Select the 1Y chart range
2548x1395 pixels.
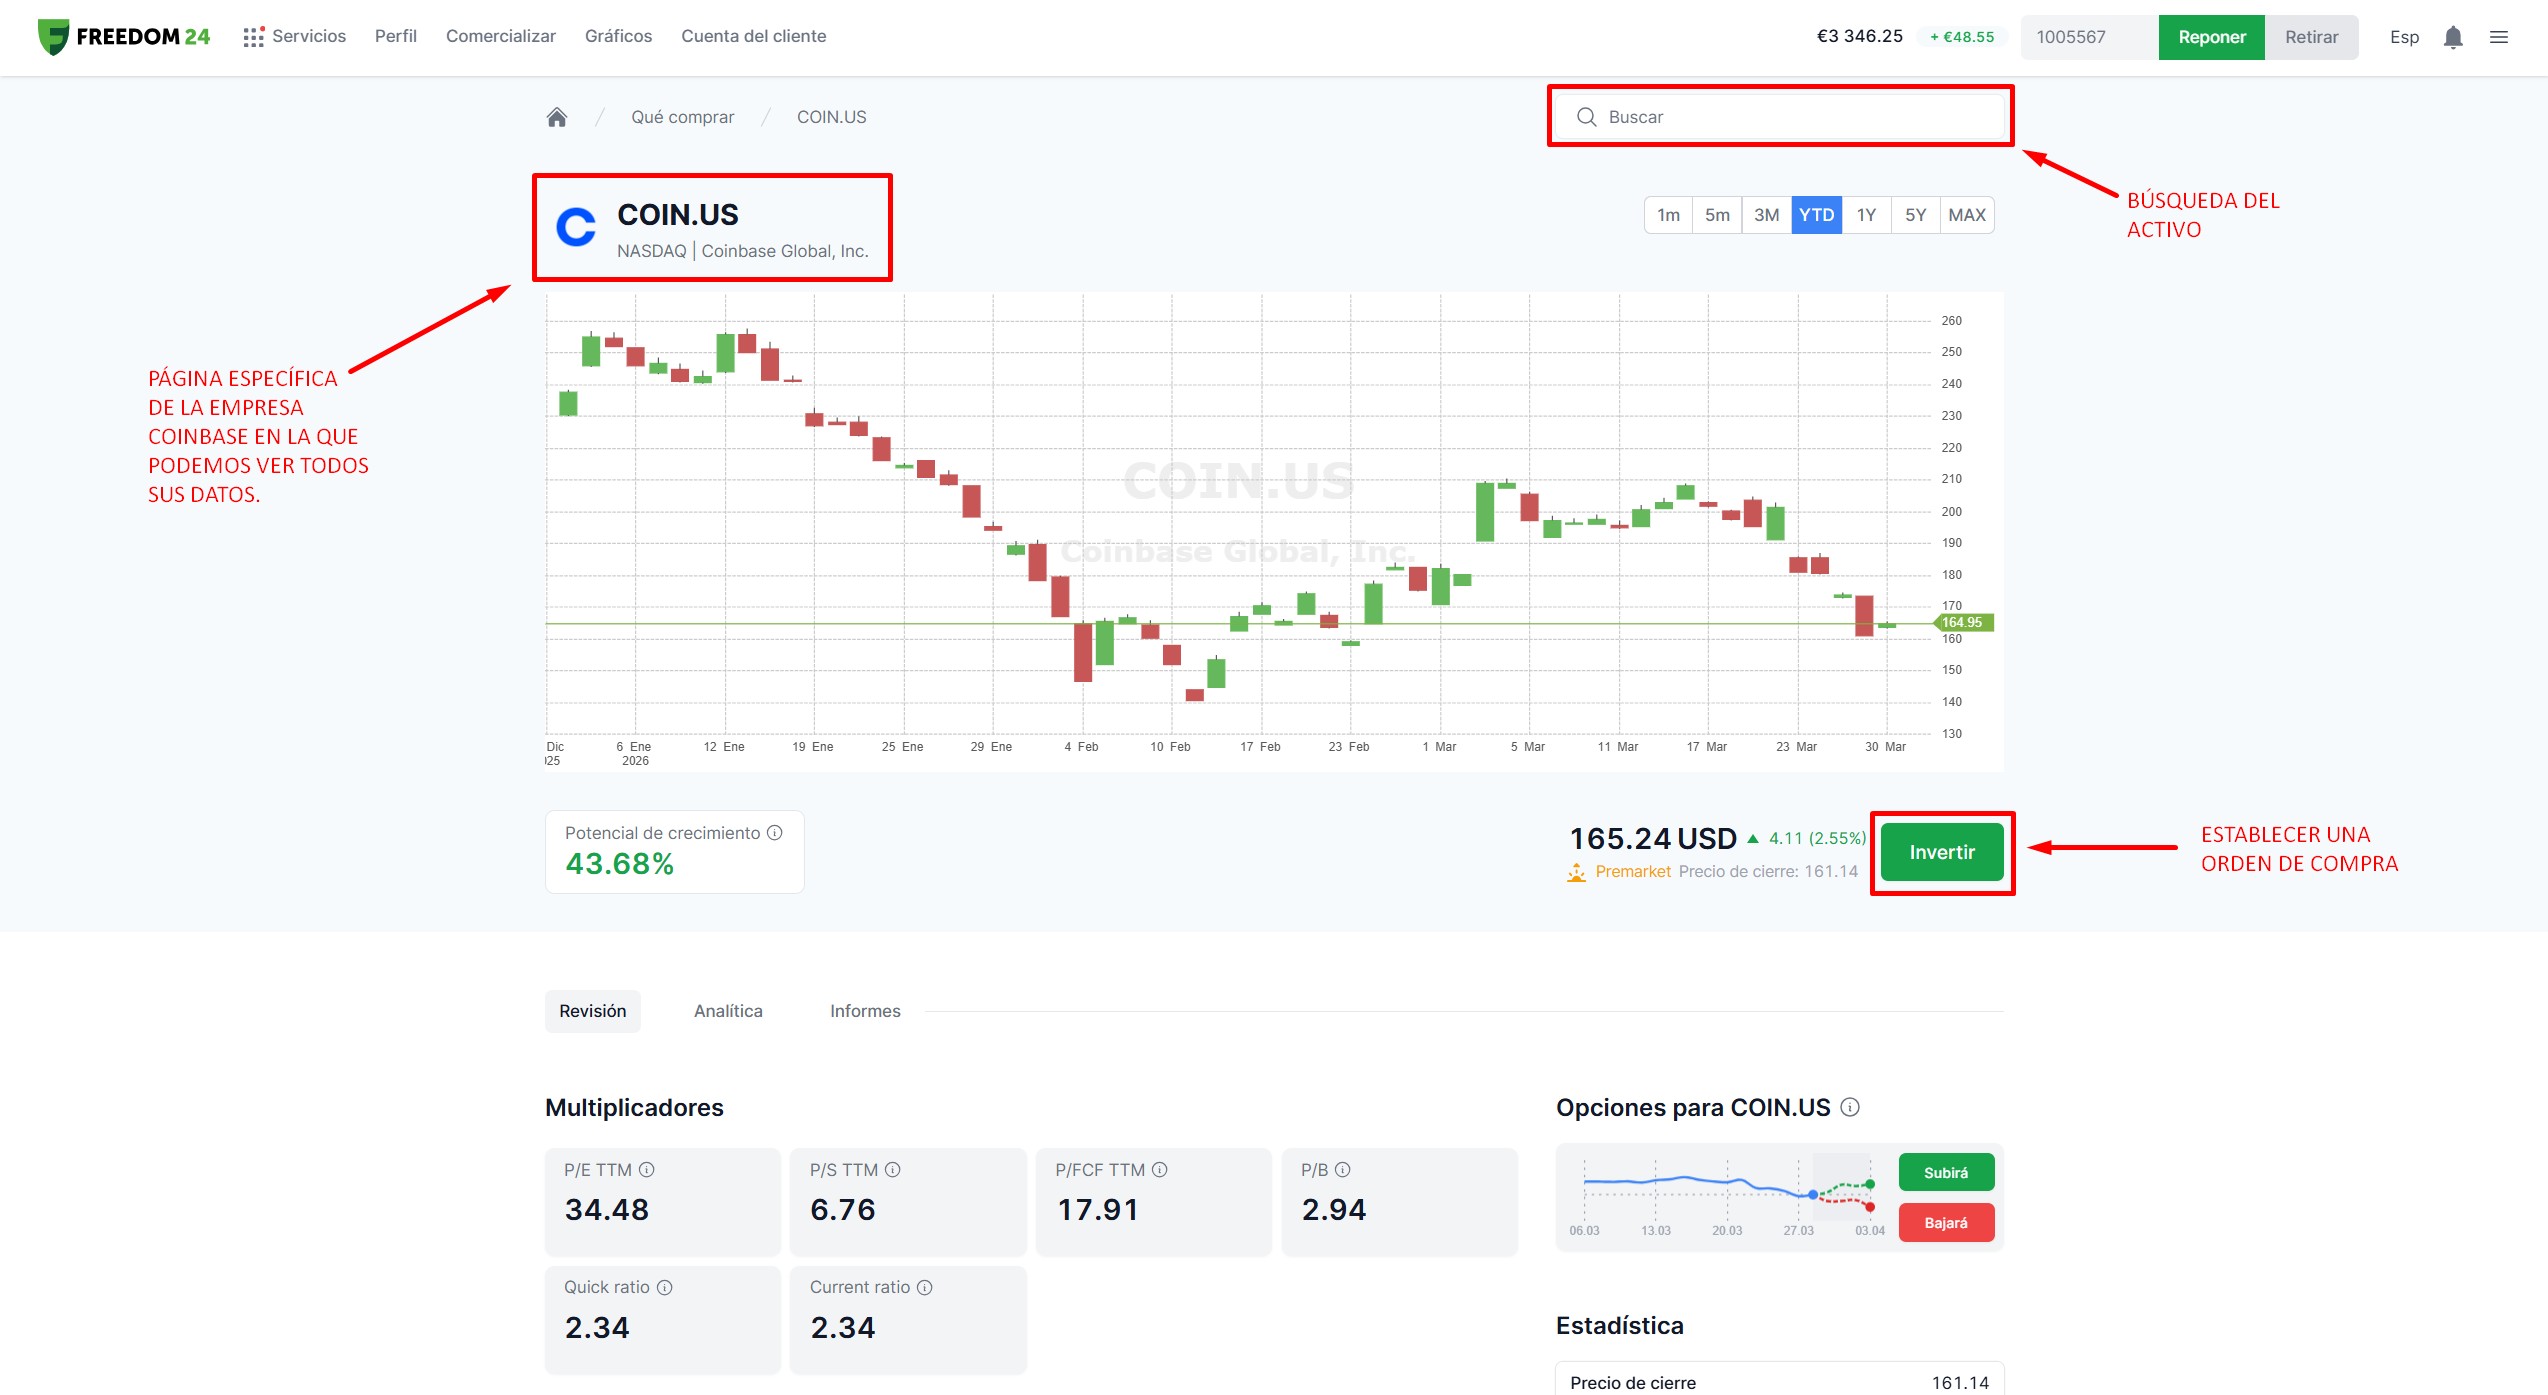point(1866,215)
